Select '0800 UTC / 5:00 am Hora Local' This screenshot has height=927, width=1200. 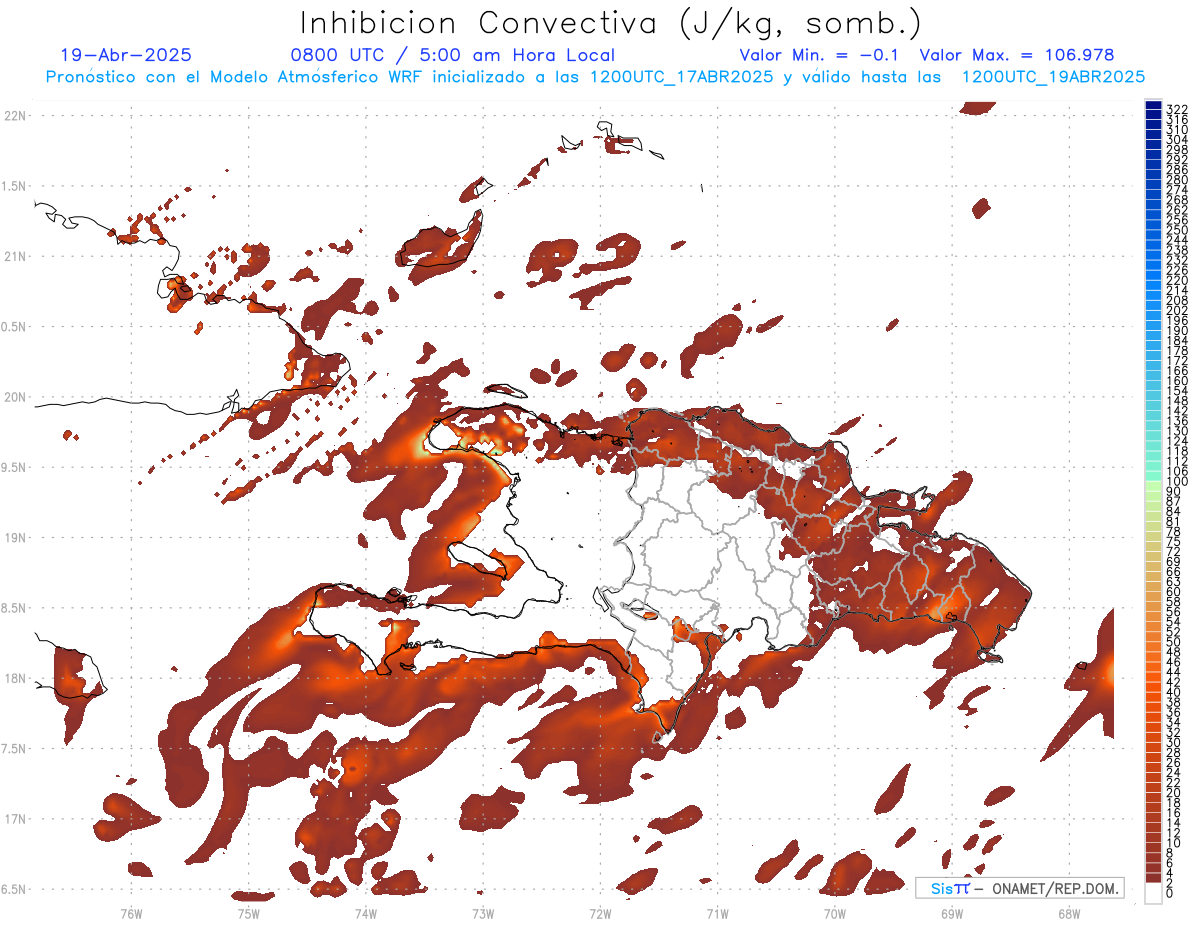pyautogui.click(x=453, y=55)
